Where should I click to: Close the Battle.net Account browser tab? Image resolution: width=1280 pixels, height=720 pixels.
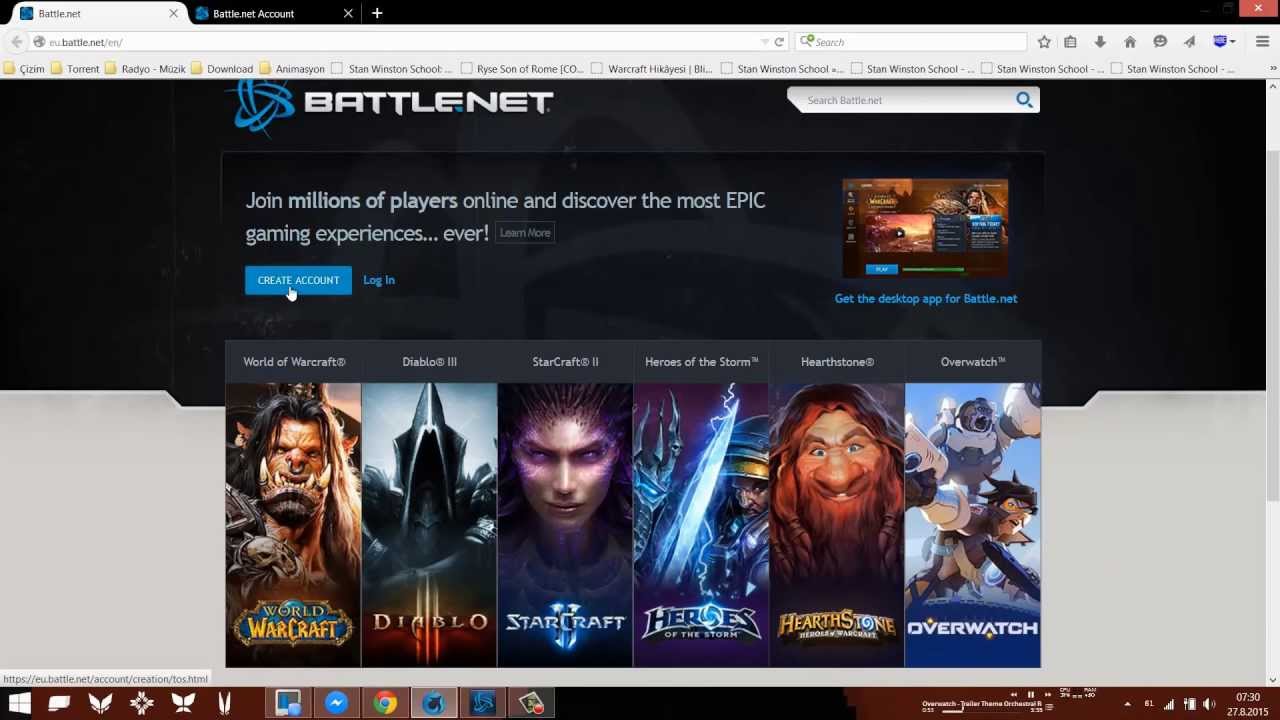click(349, 14)
